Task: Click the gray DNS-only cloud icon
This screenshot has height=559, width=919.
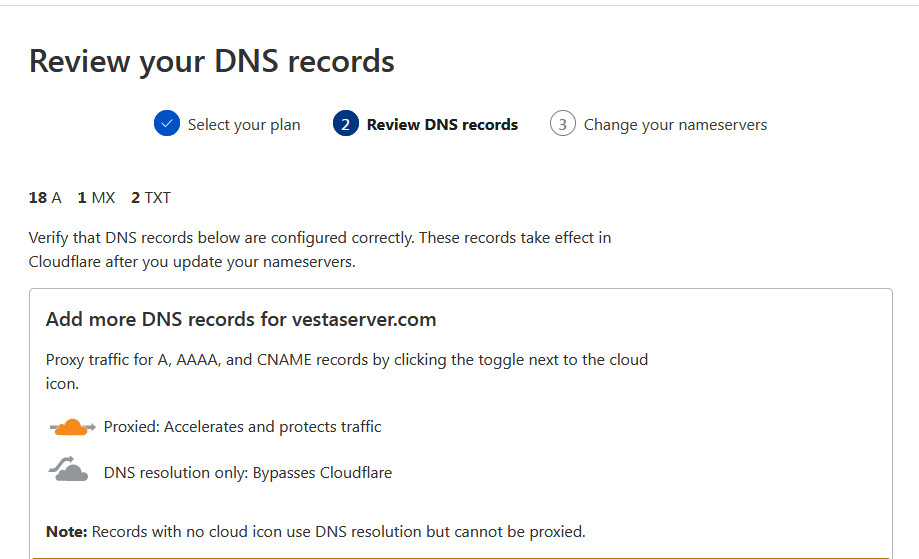Action: (70, 470)
